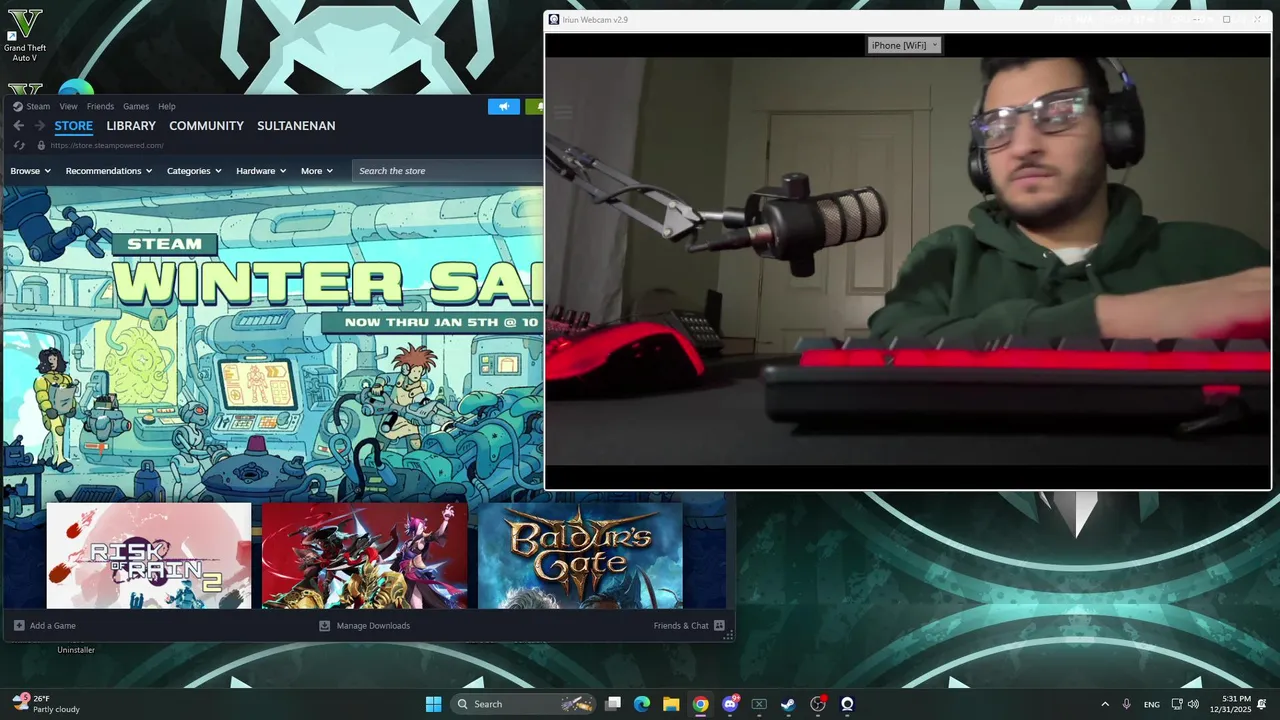Launch Microsoft Edge from the taskbar
This screenshot has width=1280, height=720.
(x=642, y=704)
